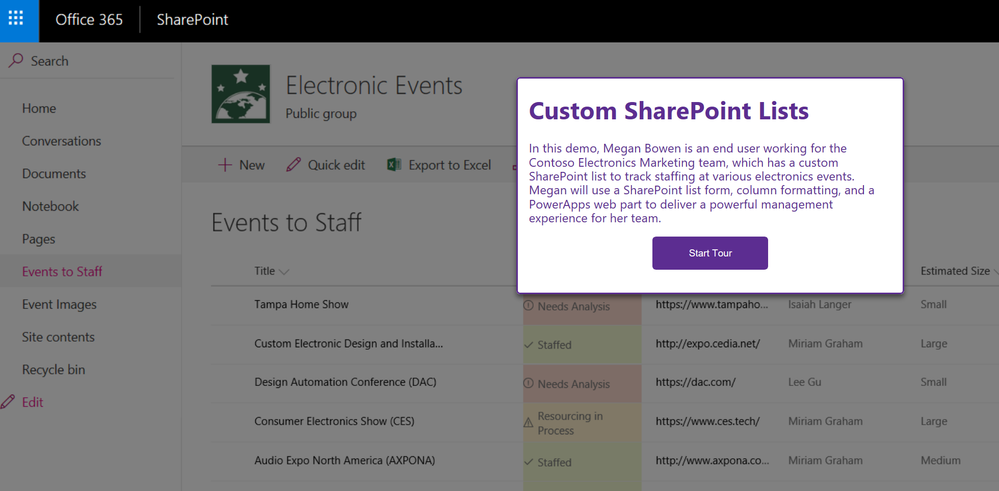Click the Excel icon in the toolbar

click(x=394, y=165)
